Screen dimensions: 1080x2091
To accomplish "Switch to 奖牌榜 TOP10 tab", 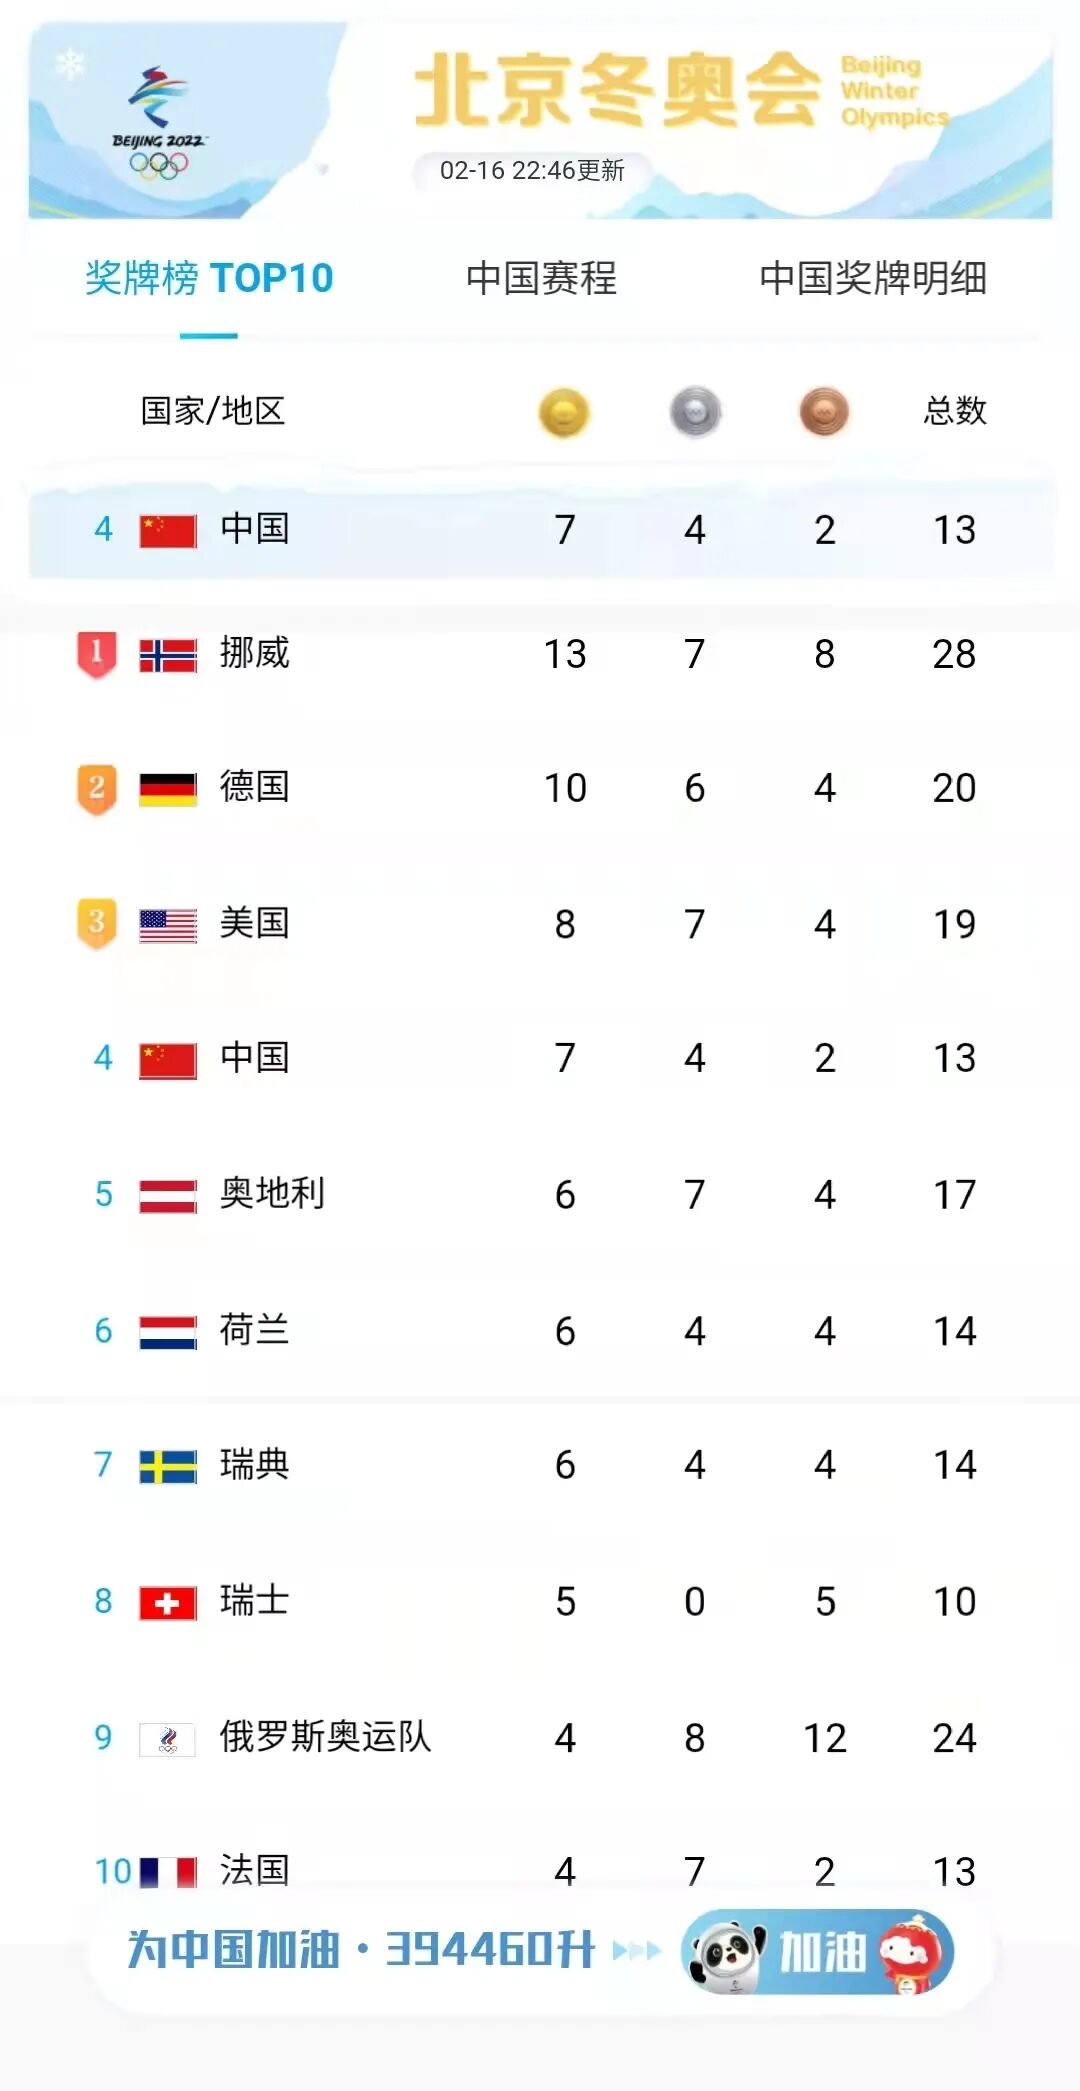I will [x=209, y=278].
